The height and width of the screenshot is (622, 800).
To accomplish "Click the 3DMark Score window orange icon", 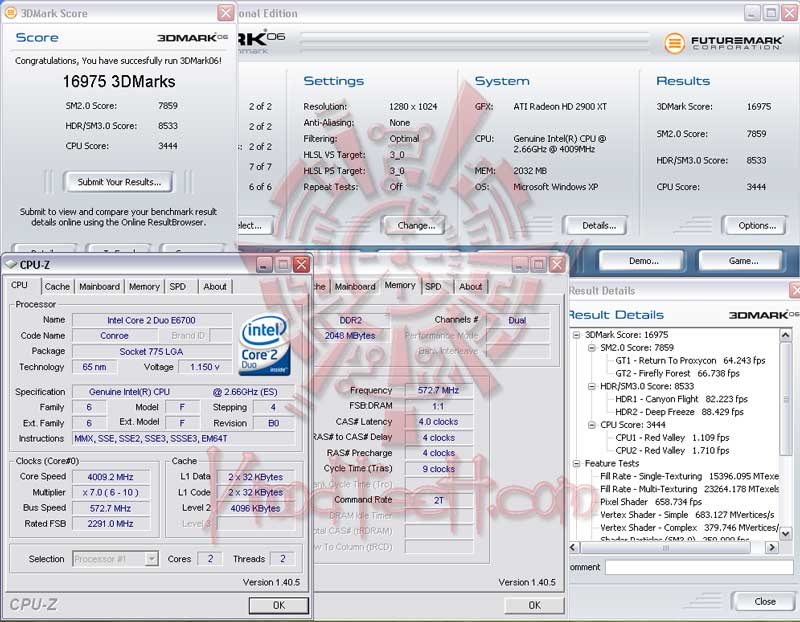I will [x=10, y=12].
